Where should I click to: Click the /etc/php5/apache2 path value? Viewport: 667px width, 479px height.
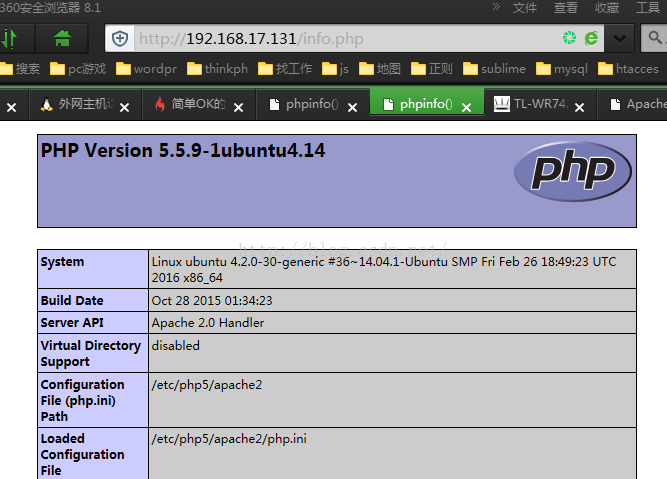coord(207,385)
